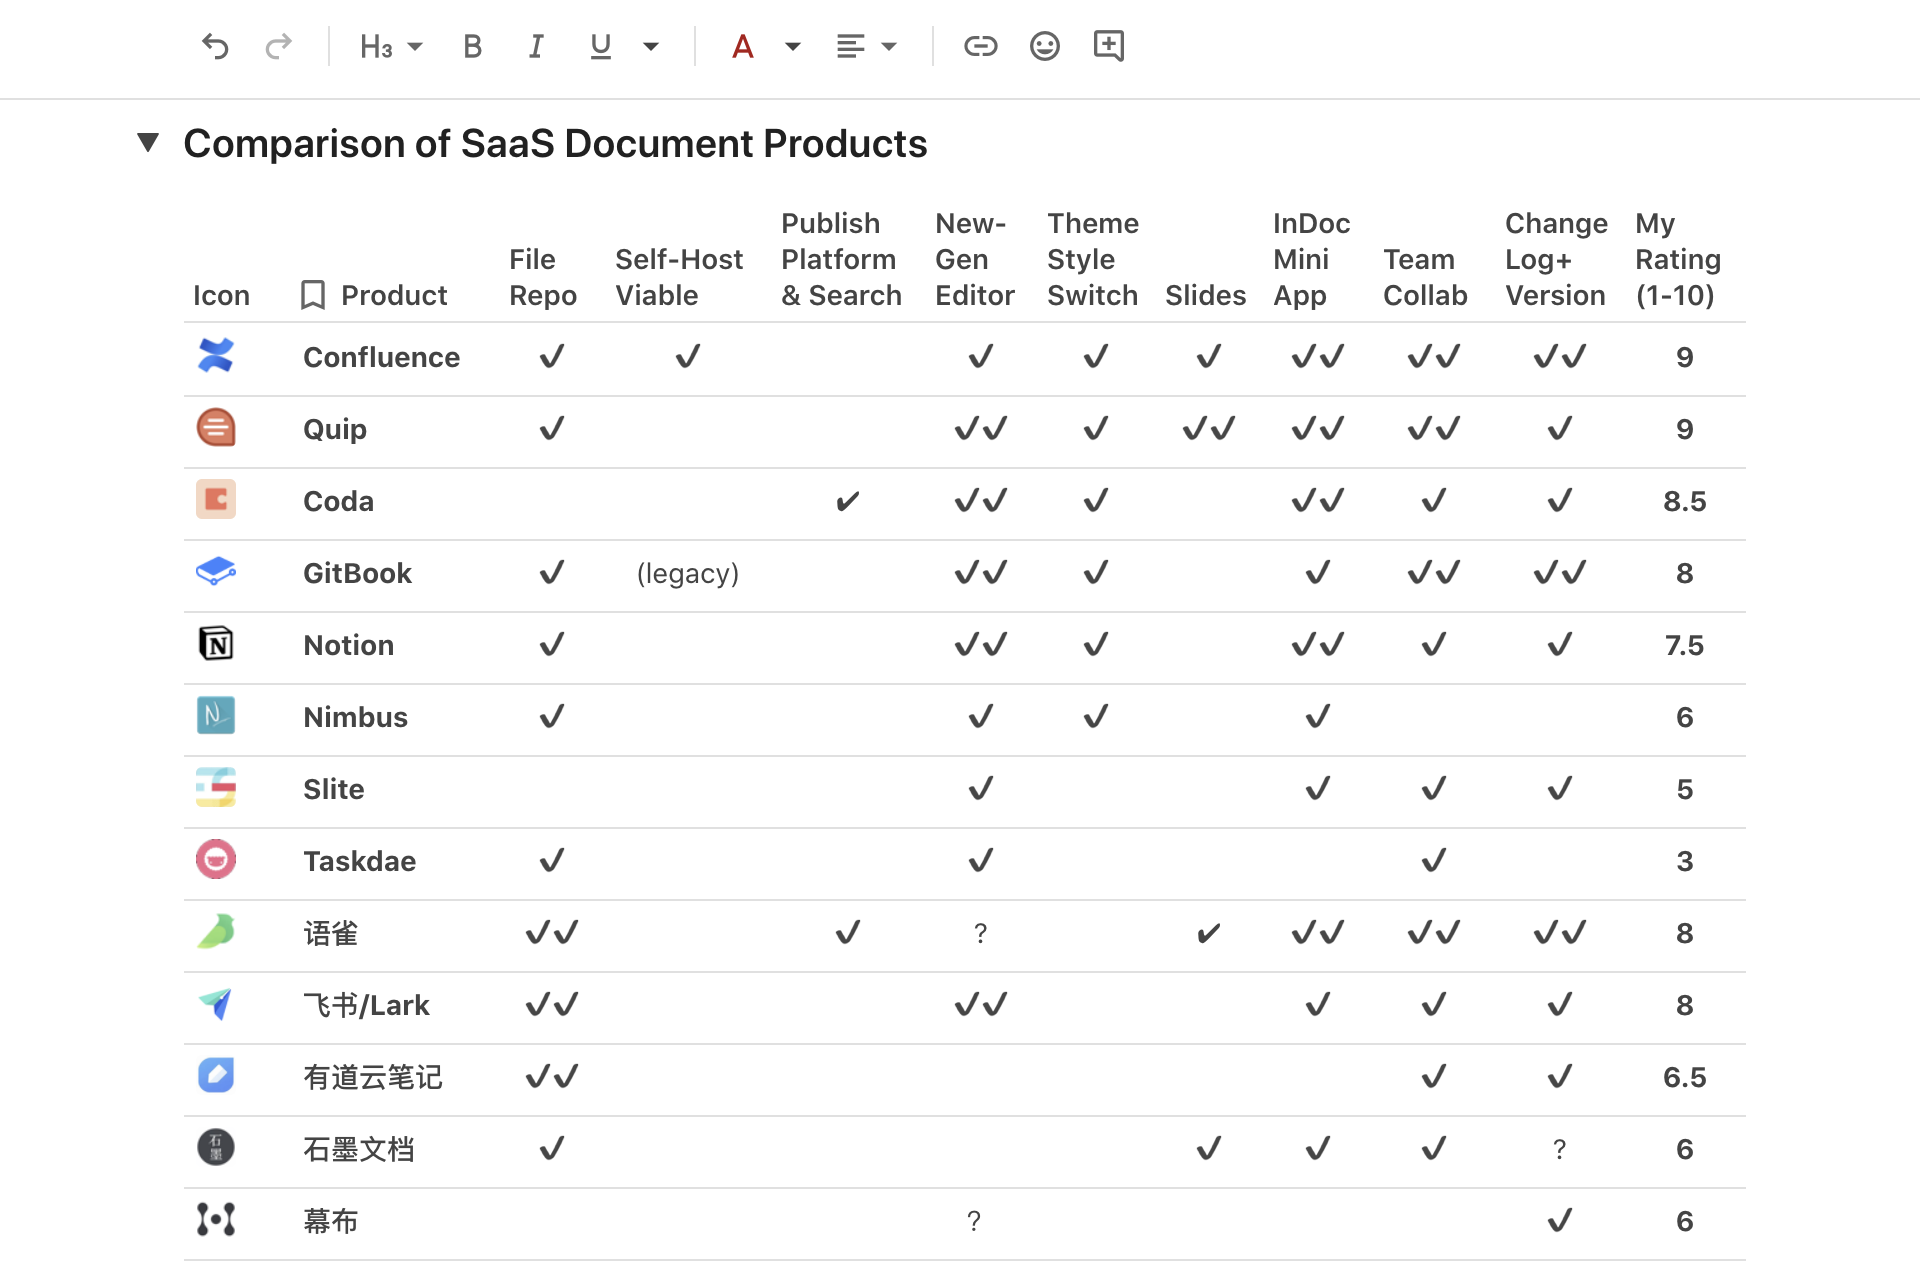
Task: Click the Quip logo icon
Action: tap(216, 428)
